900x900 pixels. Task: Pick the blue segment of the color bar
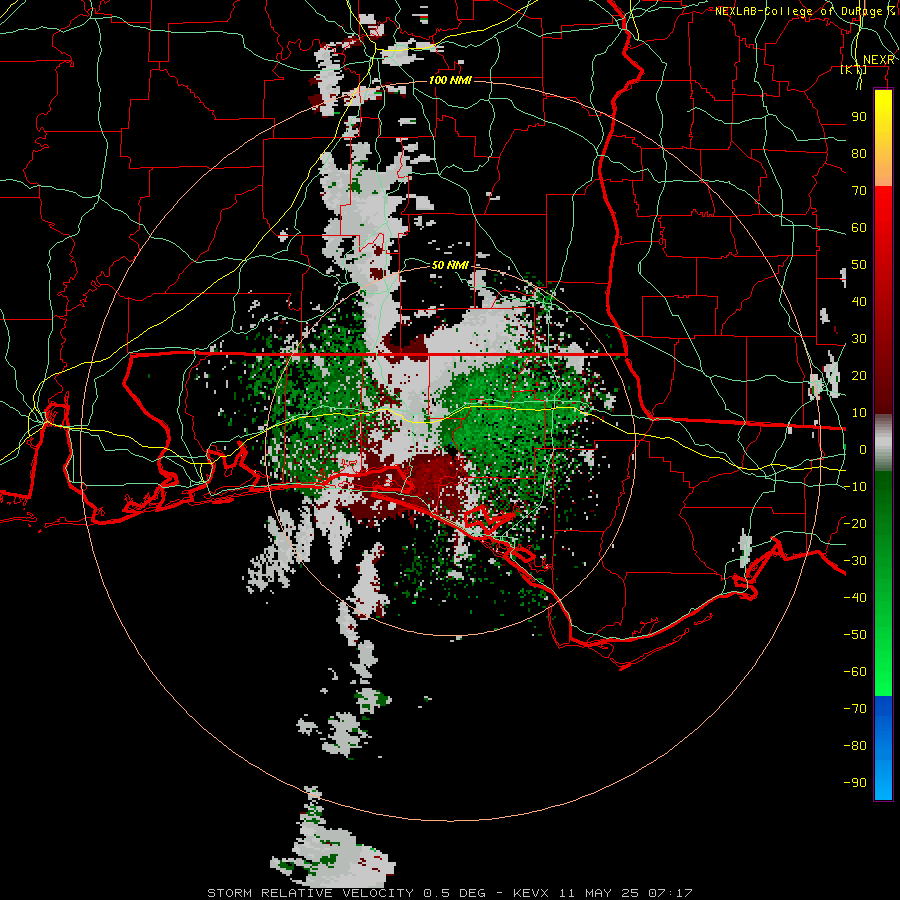(x=883, y=748)
